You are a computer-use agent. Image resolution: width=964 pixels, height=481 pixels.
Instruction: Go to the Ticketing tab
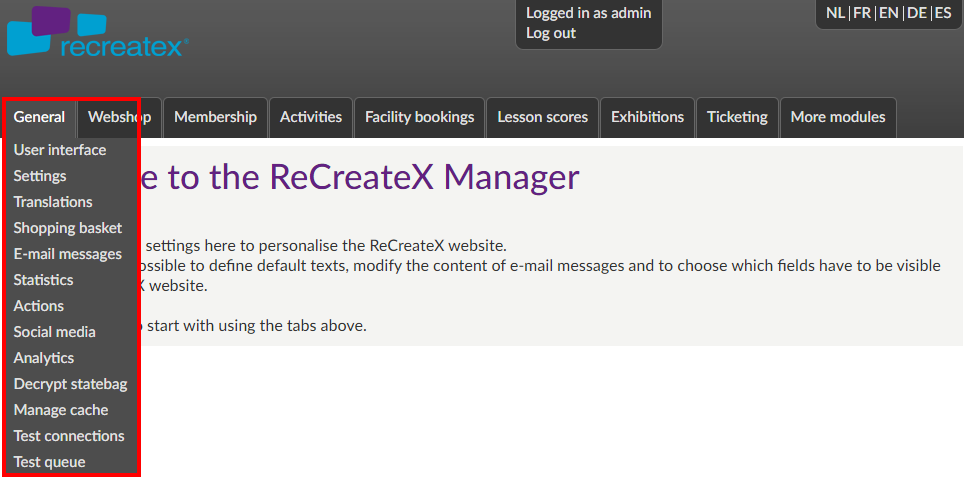(x=737, y=117)
